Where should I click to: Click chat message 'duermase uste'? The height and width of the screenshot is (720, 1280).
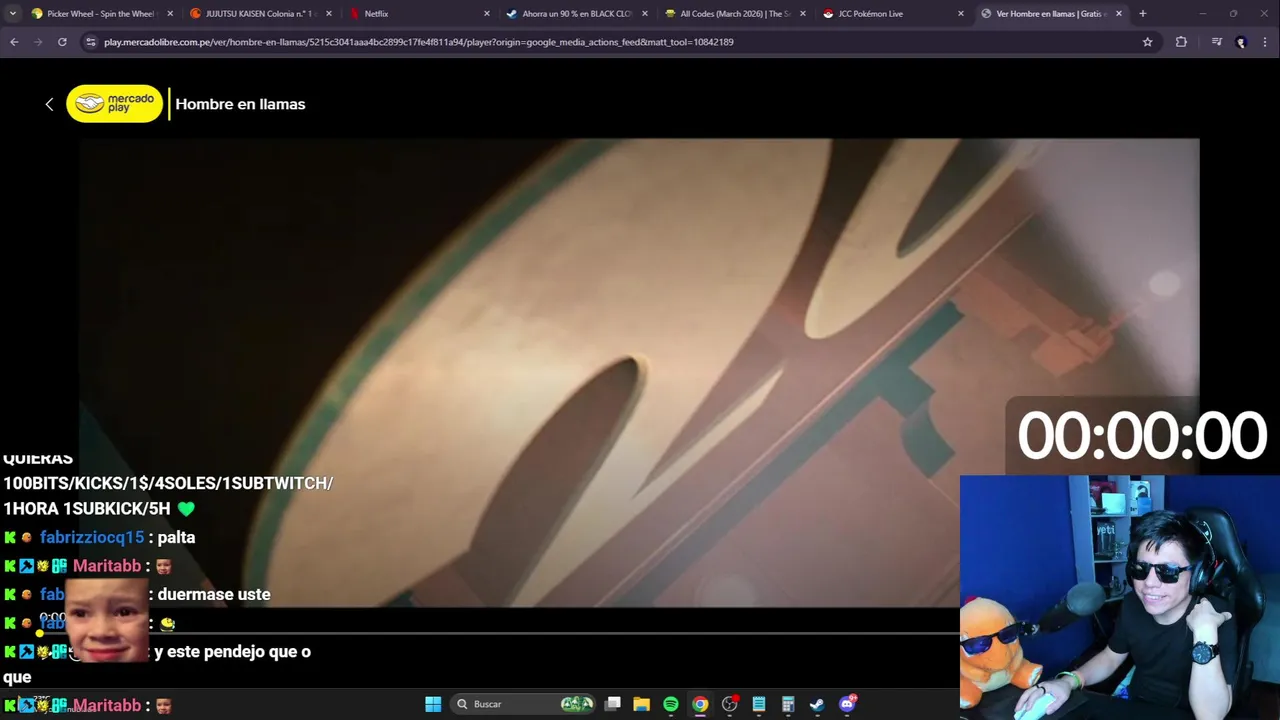point(214,594)
